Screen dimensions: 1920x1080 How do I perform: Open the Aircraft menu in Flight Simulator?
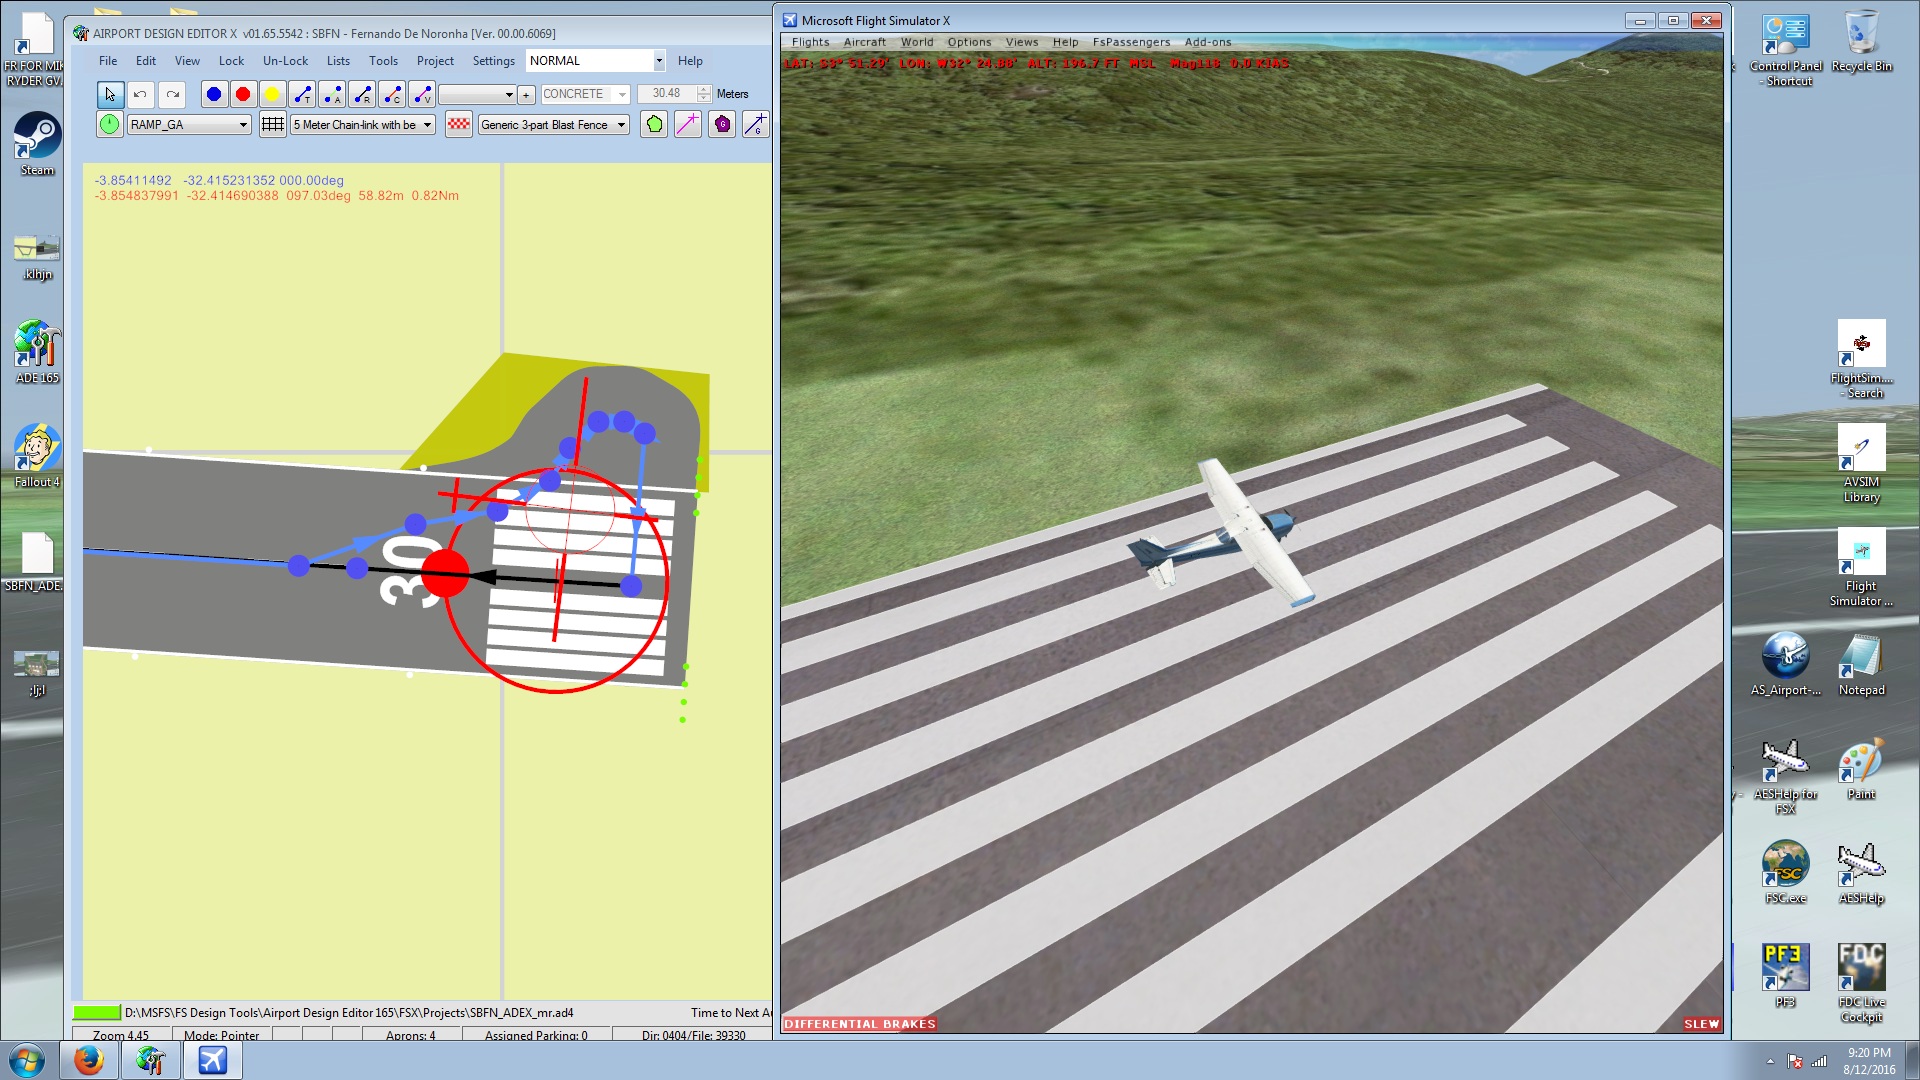864,42
